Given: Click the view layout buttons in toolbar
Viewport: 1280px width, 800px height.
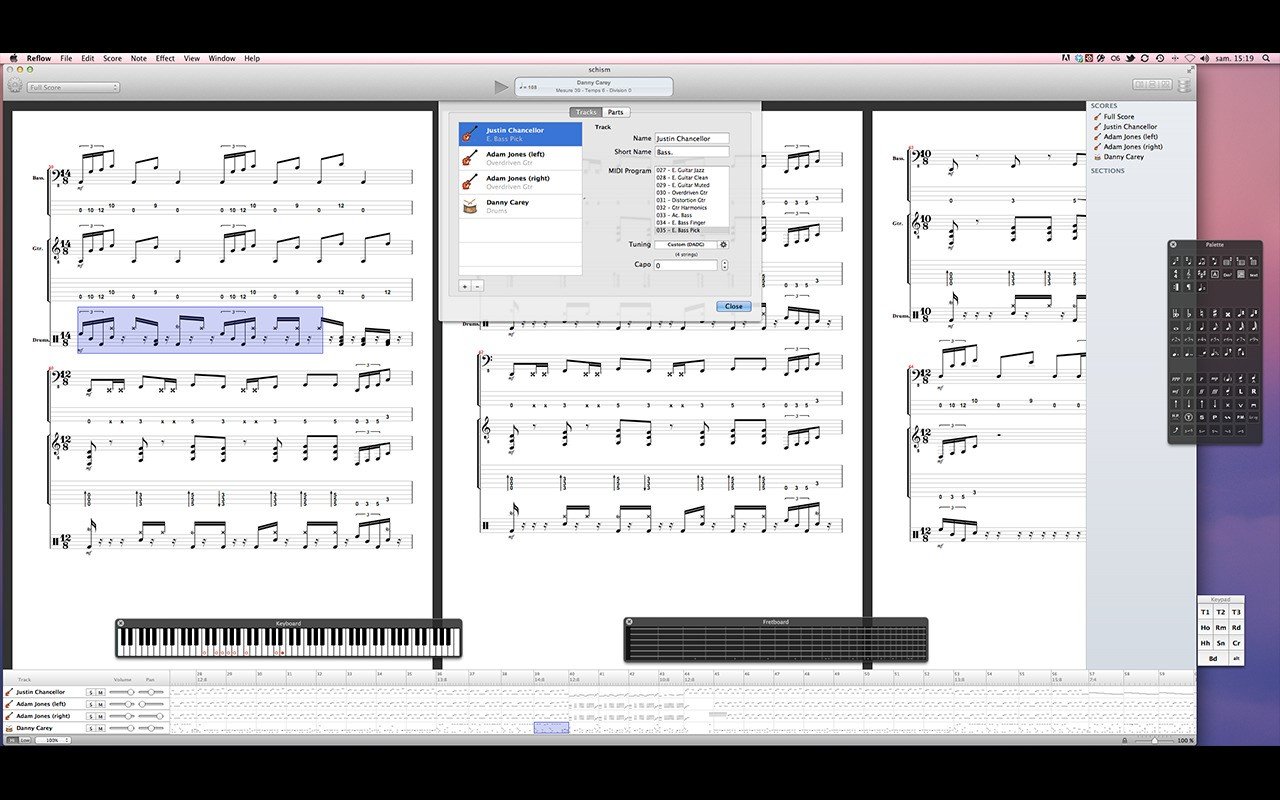Looking at the screenshot, I should (1153, 84).
